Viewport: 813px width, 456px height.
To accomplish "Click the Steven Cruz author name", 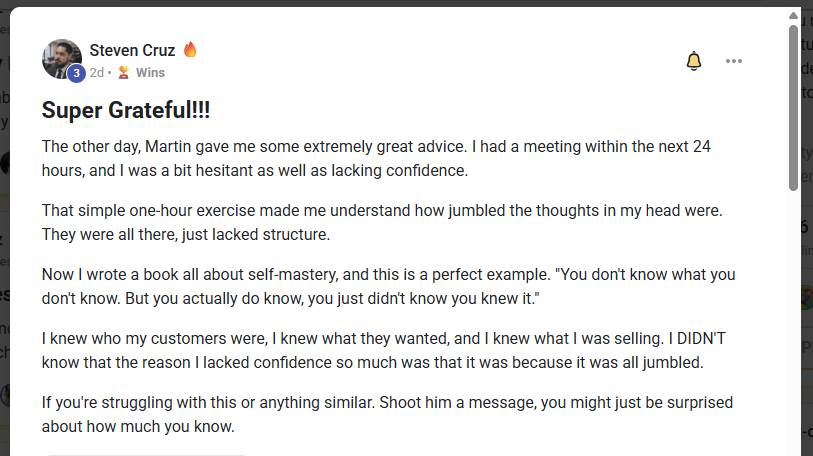I will click(x=132, y=50).
